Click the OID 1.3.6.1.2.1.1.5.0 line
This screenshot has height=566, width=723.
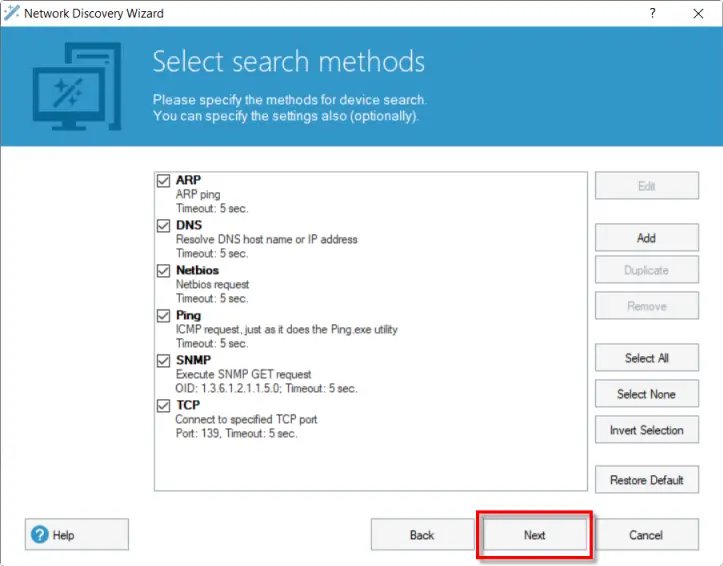[x=266, y=389]
